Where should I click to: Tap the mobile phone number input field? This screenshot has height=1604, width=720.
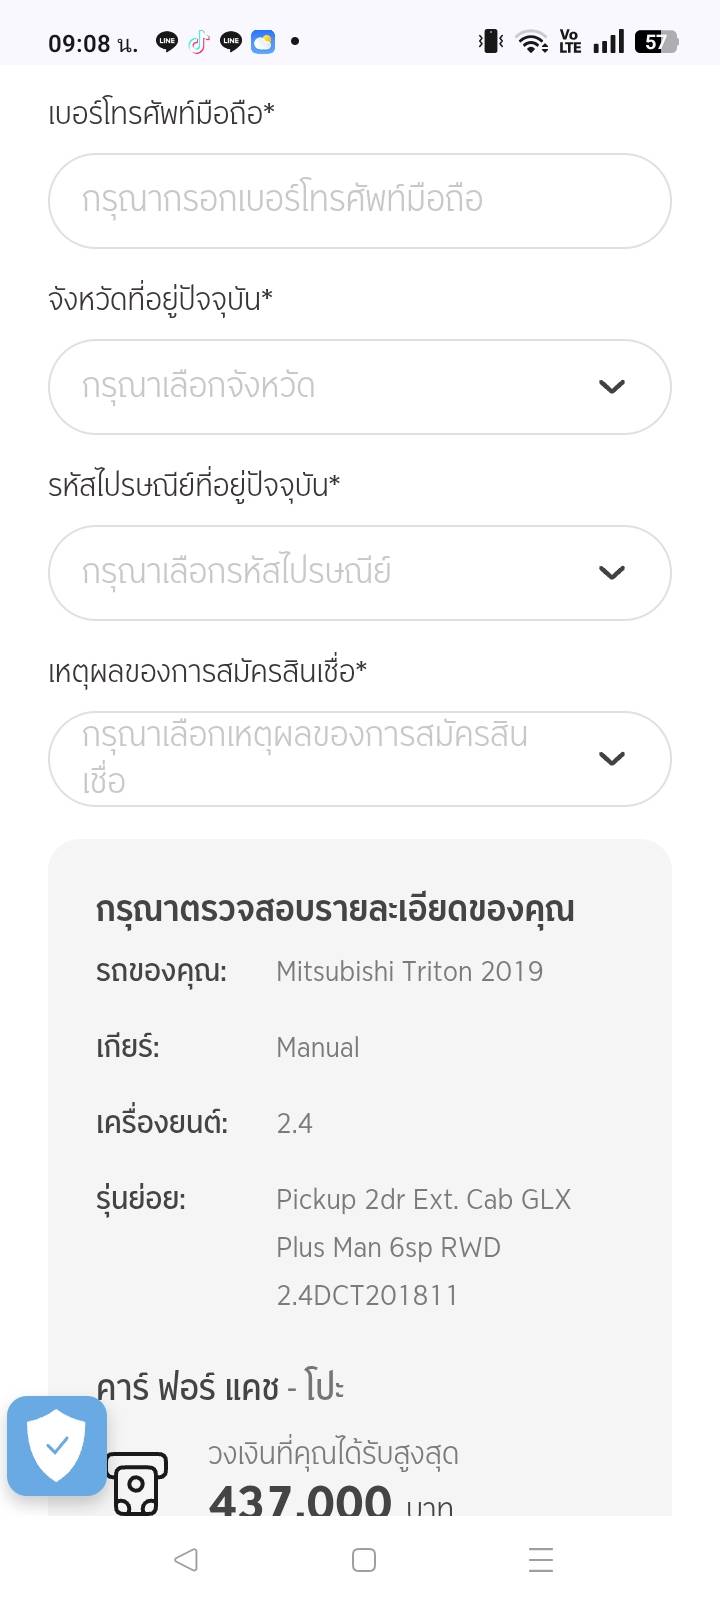point(359,201)
